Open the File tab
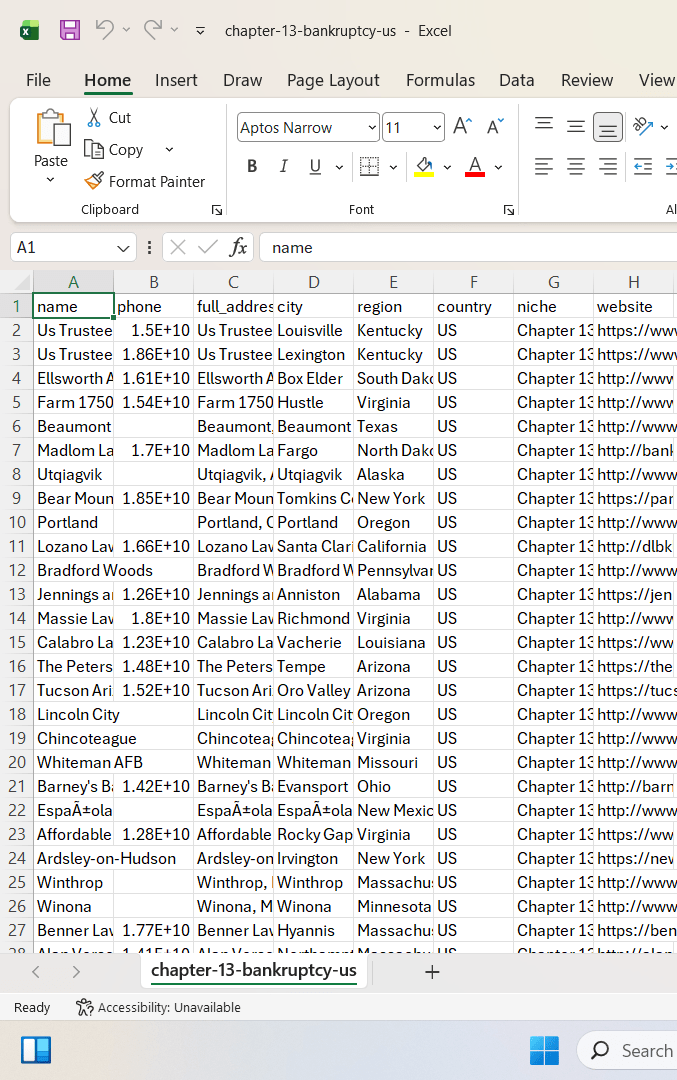The height and width of the screenshot is (1080, 677). pyautogui.click(x=39, y=80)
